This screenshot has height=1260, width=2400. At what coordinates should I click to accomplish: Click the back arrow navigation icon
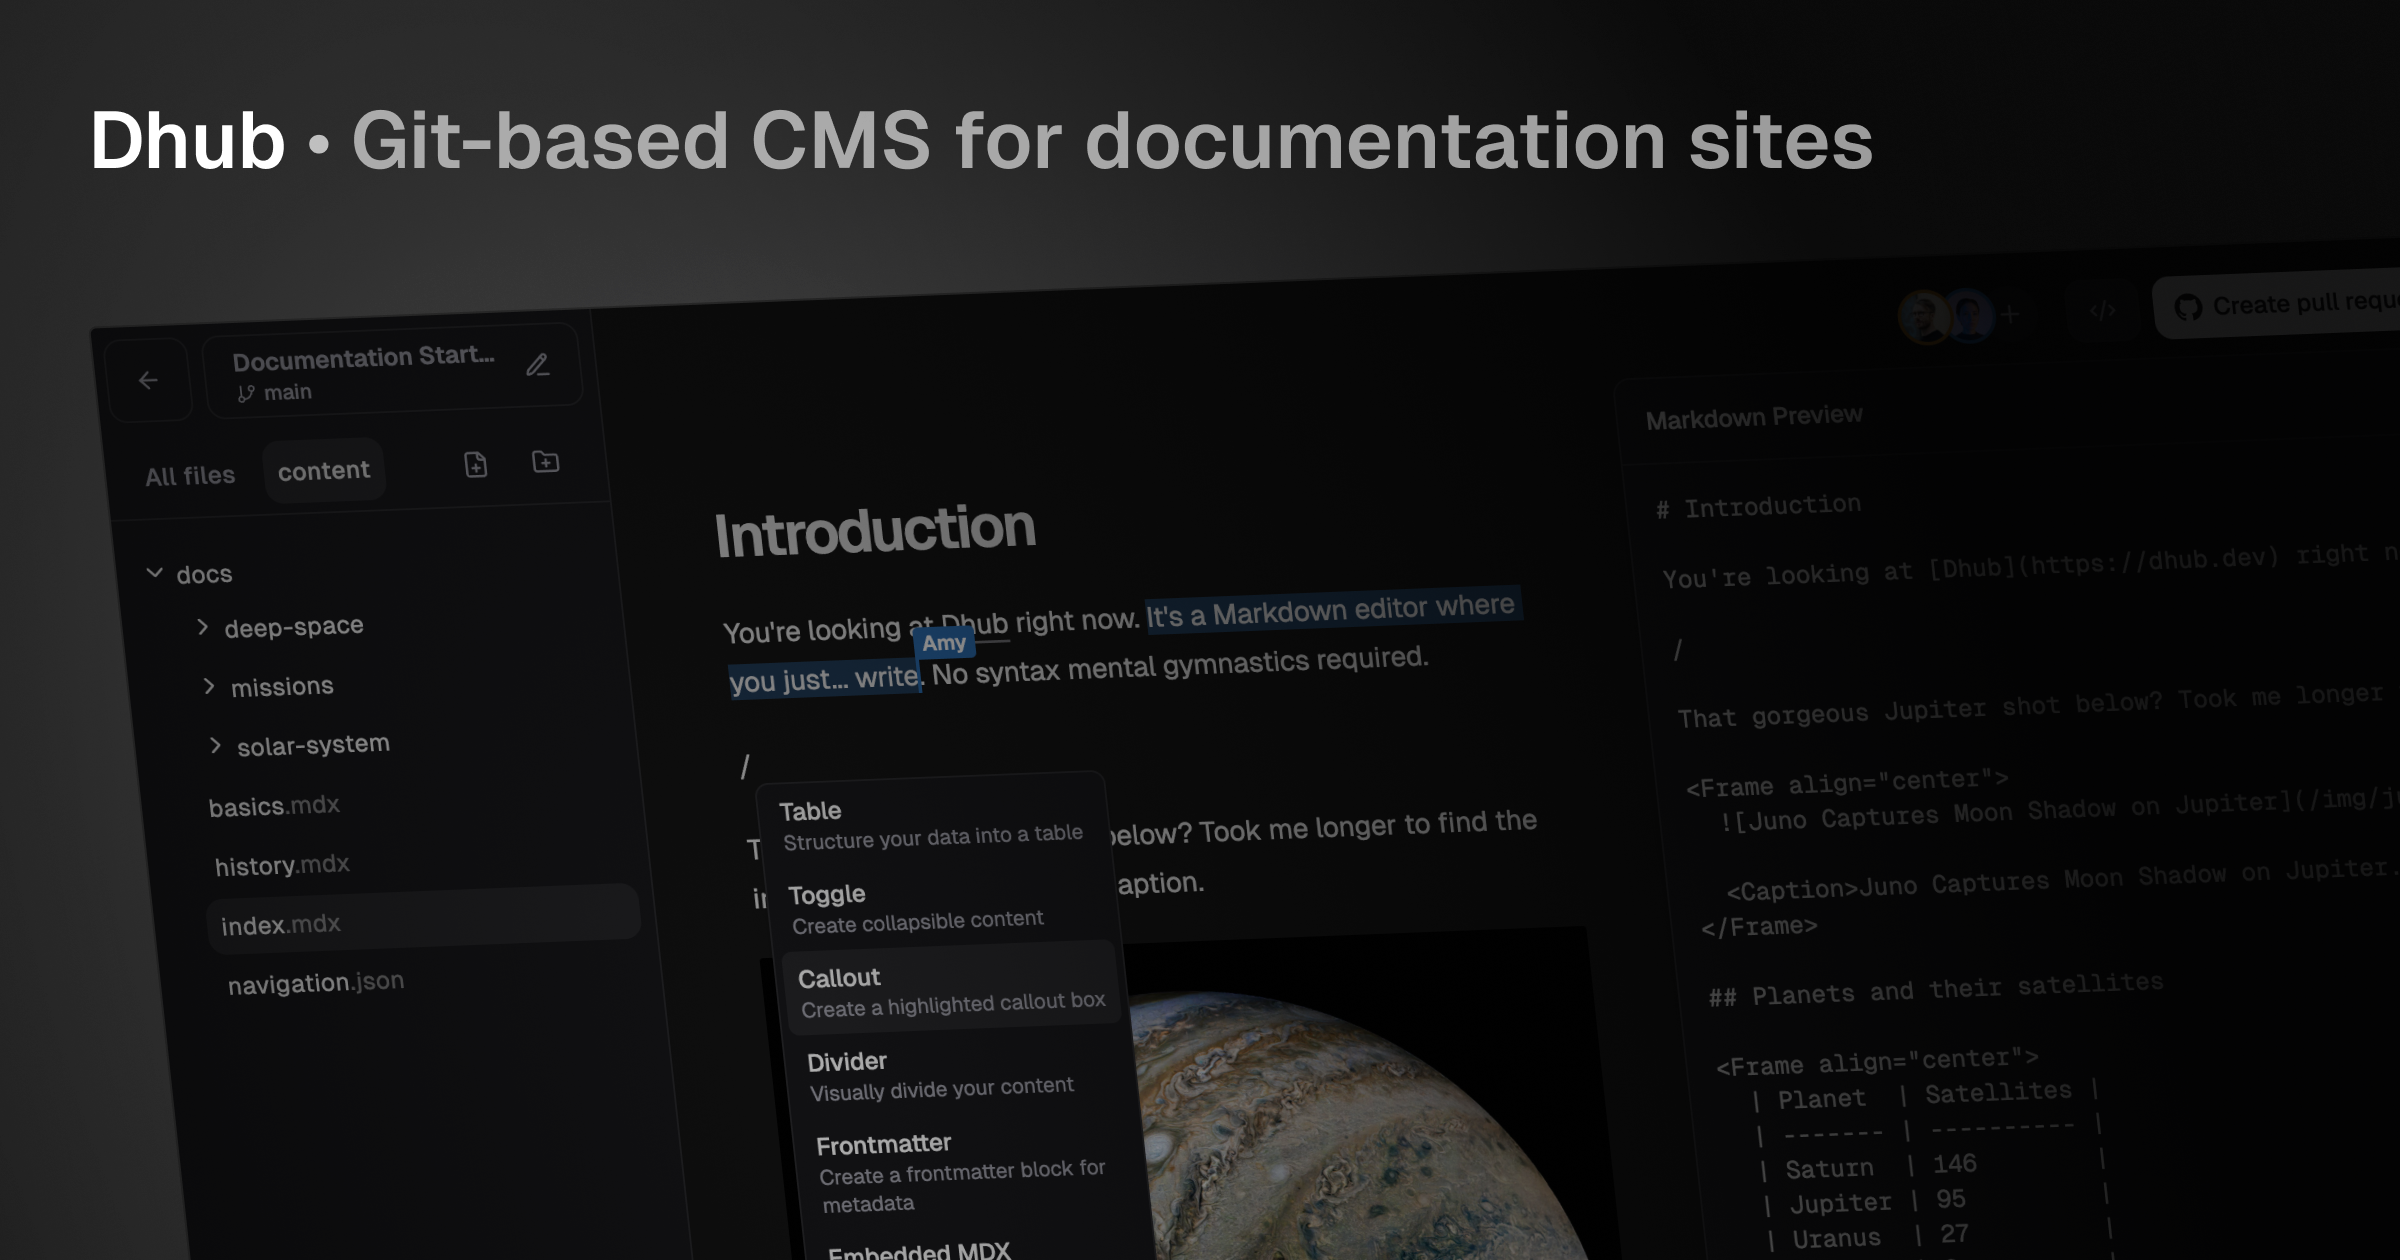(x=149, y=380)
